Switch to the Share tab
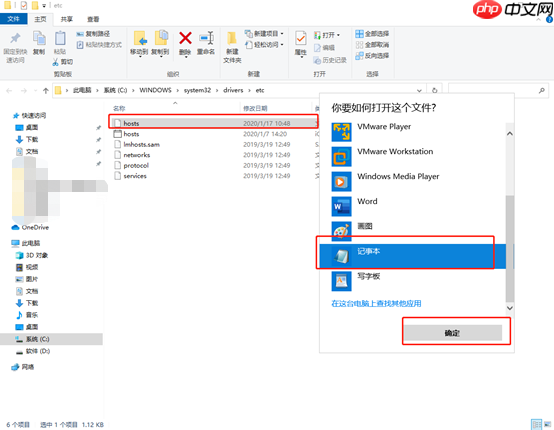The image size is (554, 430). click(66, 19)
